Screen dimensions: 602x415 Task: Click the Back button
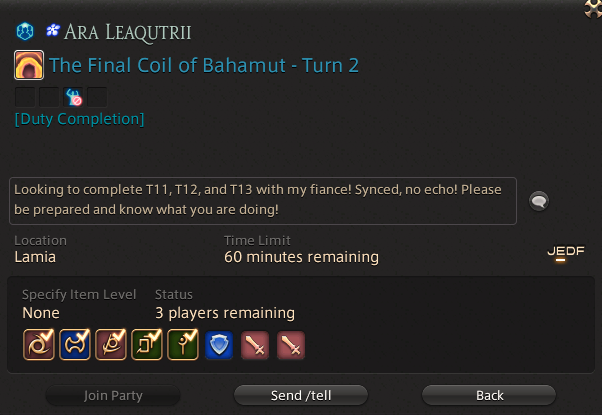[x=489, y=395]
